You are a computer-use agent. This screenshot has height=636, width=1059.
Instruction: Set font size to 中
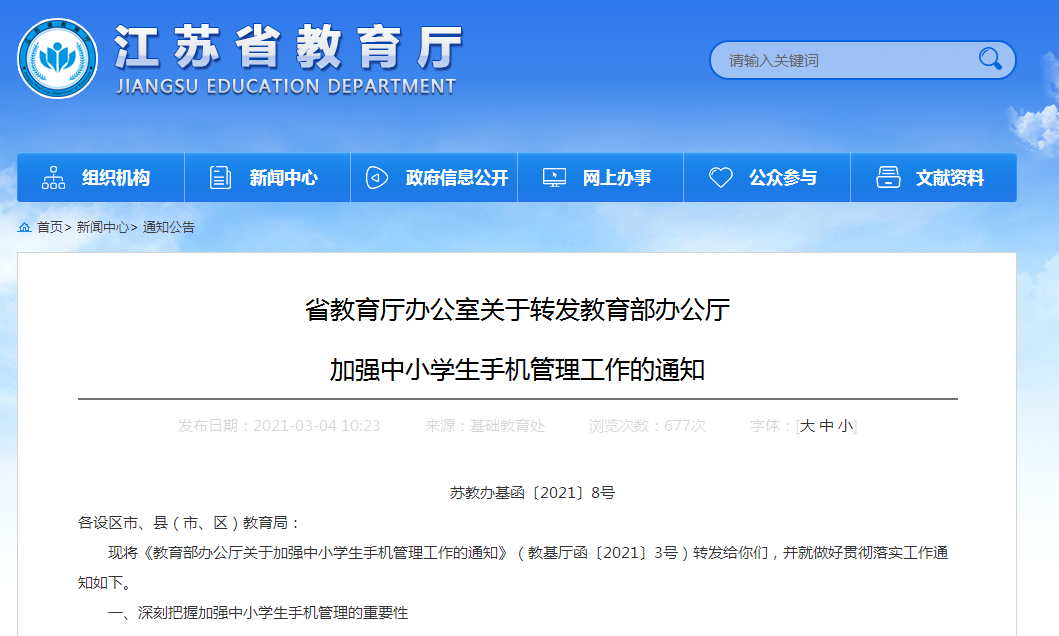[x=826, y=426]
